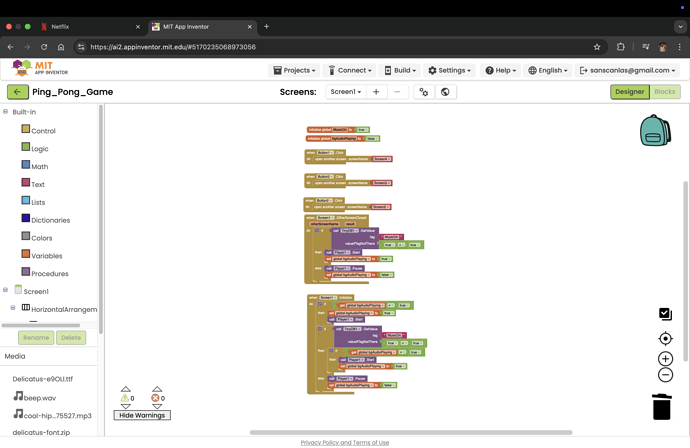Center the workspace with the target icon
The image size is (690, 448).
[x=665, y=338]
